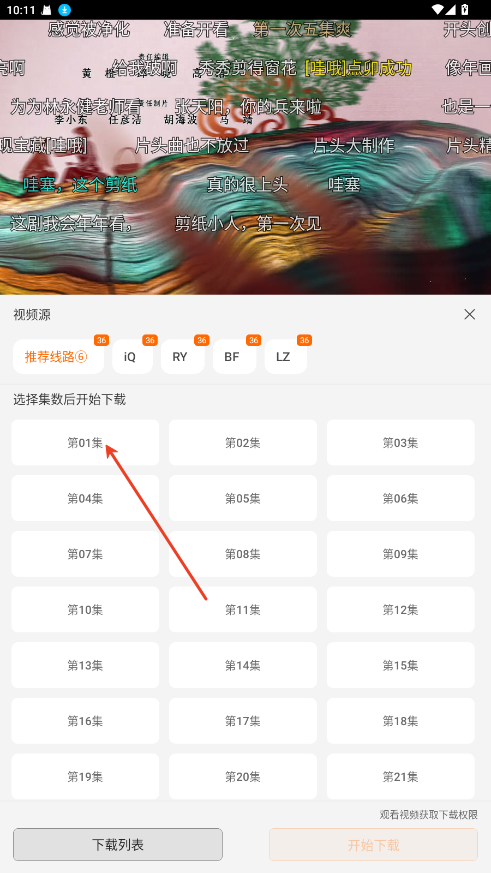Choose episode 第15集
Viewport: 491px width, 873px height.
[x=400, y=665]
